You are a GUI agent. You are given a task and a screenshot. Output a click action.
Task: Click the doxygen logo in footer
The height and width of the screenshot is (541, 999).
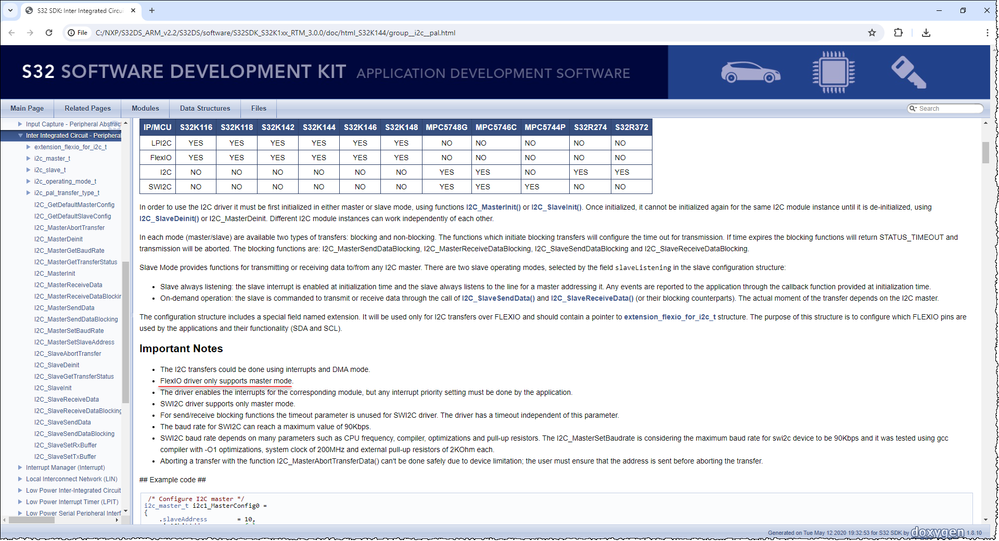pyautogui.click(x=937, y=532)
